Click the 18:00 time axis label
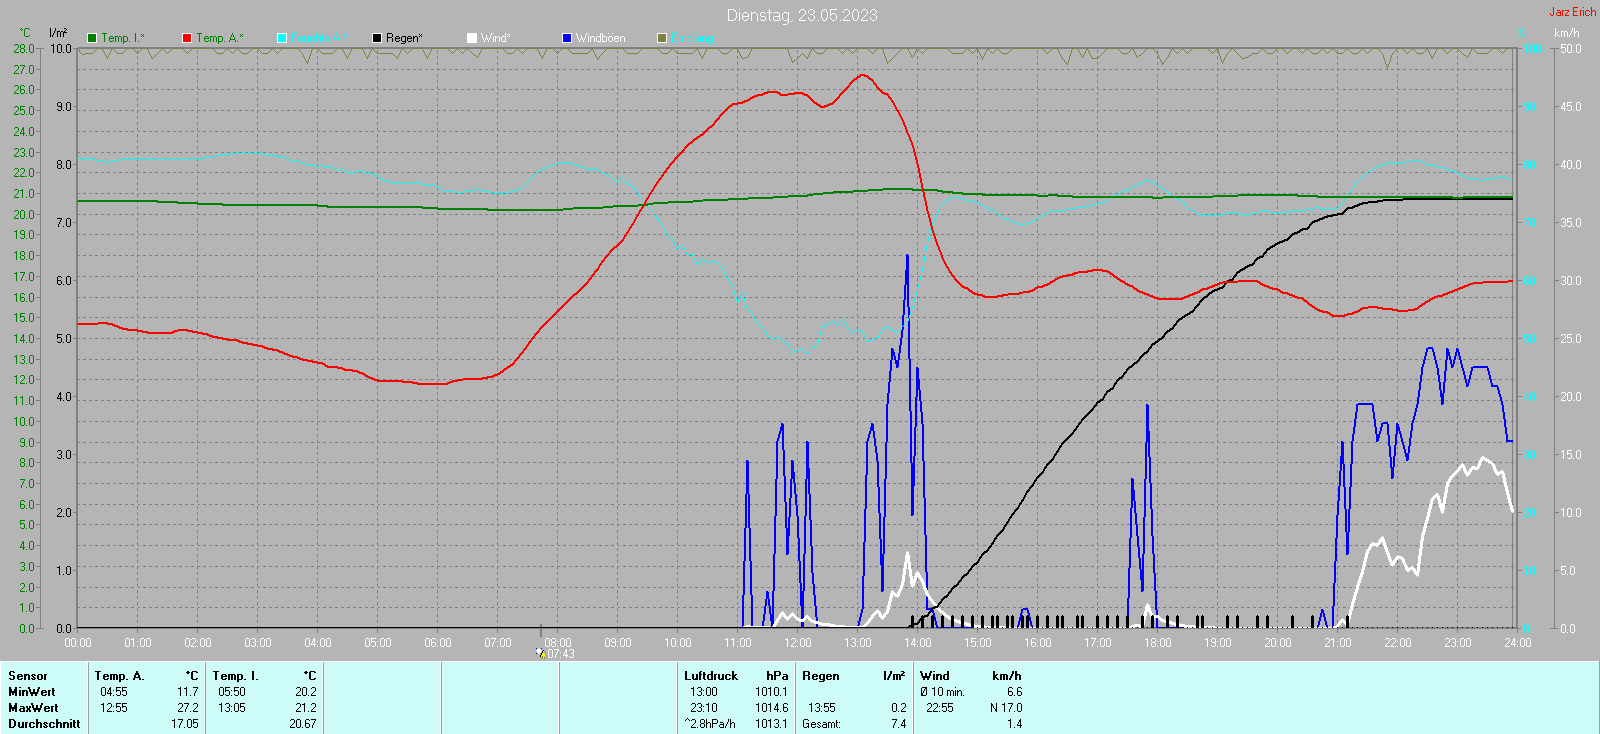Image resolution: width=1600 pixels, height=734 pixels. (x=1158, y=643)
